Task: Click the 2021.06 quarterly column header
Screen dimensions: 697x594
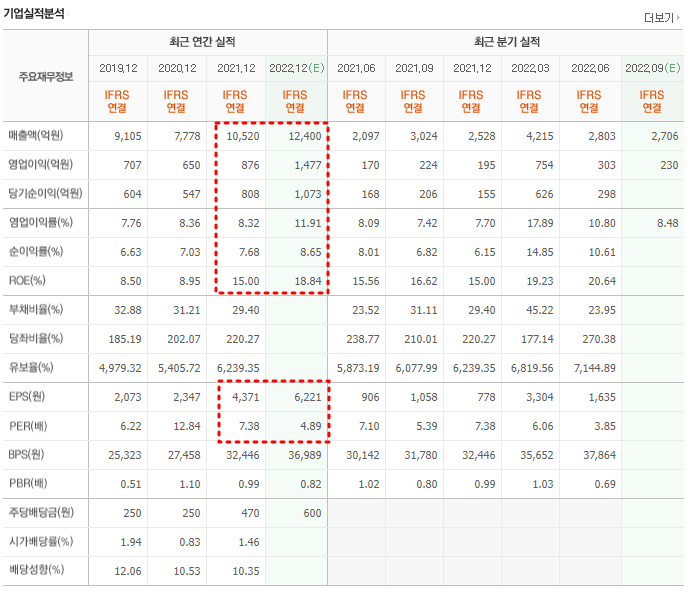Action: coord(356,68)
